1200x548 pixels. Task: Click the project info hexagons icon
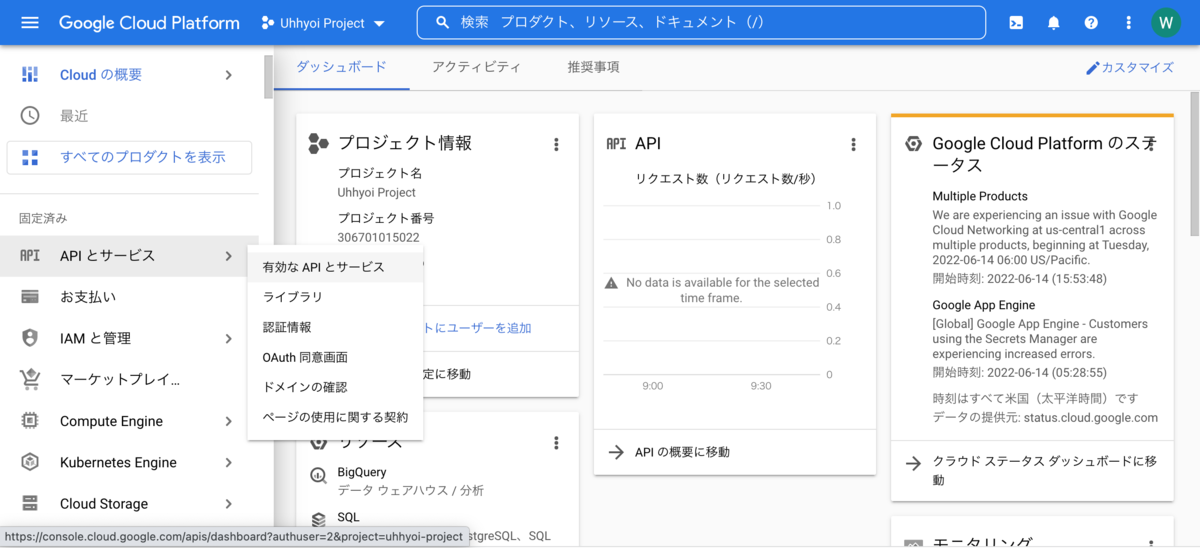coord(318,144)
